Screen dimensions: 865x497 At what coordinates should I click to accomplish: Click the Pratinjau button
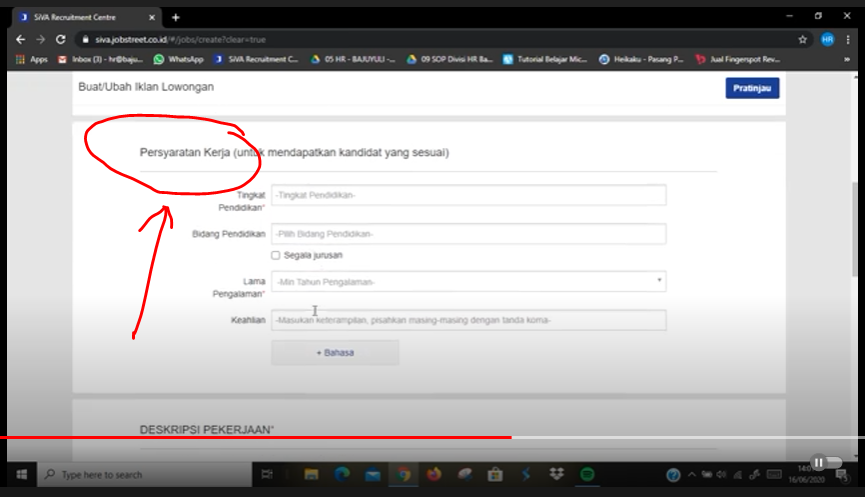pyautogui.click(x=752, y=88)
